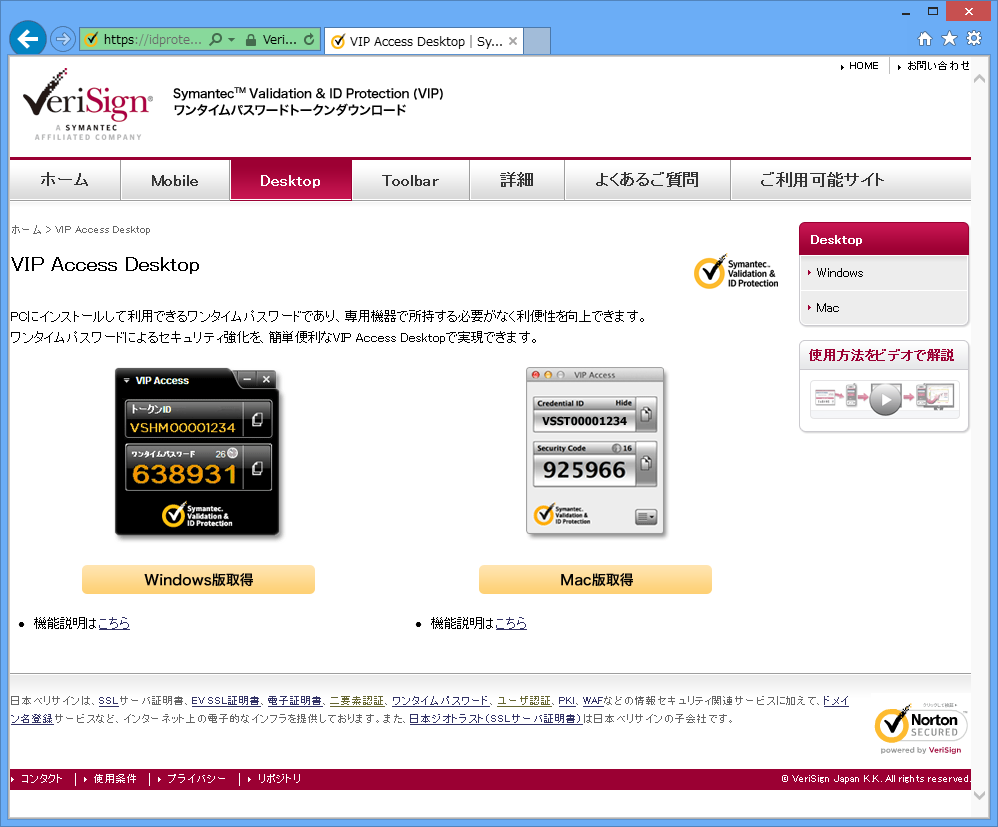Click copy icon beside 925966
This screenshot has height=827, width=998.
coord(646,463)
